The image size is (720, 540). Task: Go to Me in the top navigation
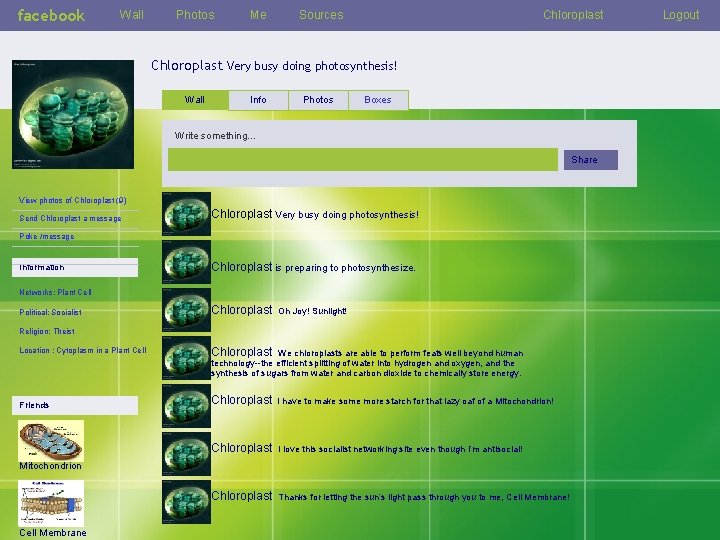(258, 15)
